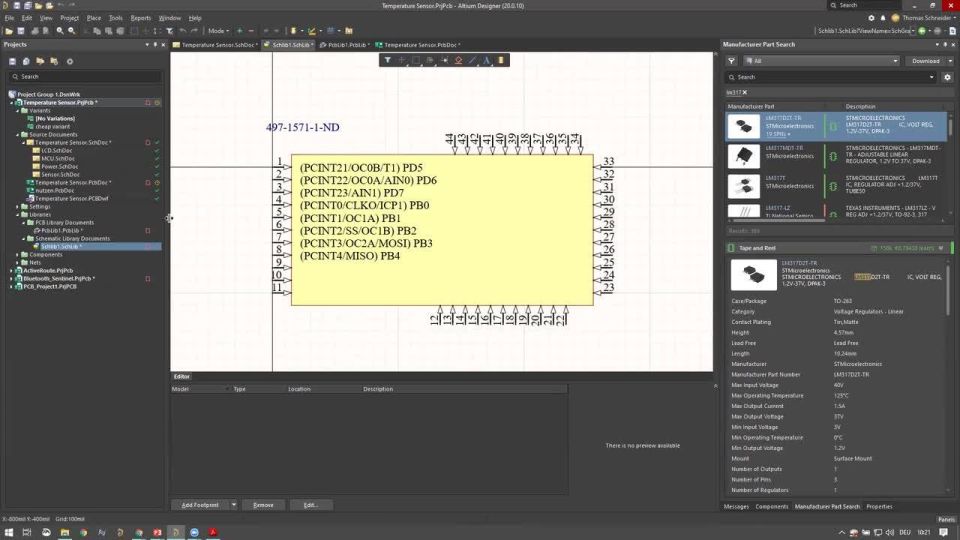
Task: Click the save icon in Projects panel toolbar
Action: [x=12, y=61]
